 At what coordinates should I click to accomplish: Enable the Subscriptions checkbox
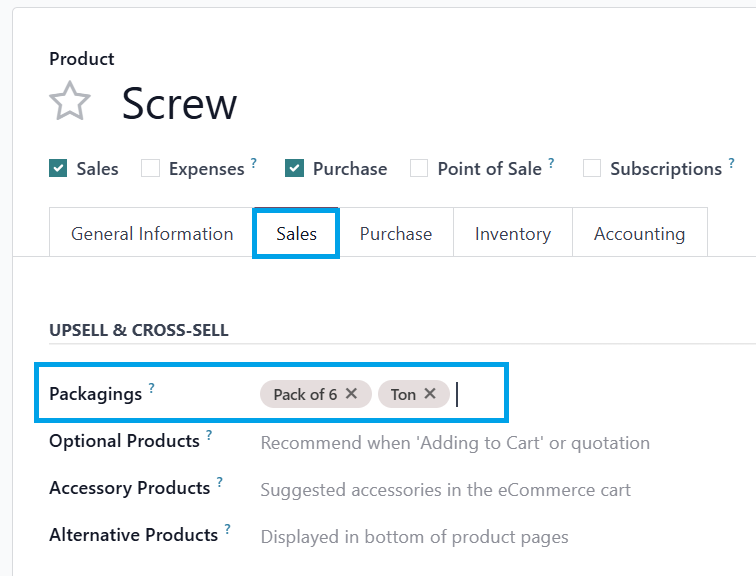(592, 169)
